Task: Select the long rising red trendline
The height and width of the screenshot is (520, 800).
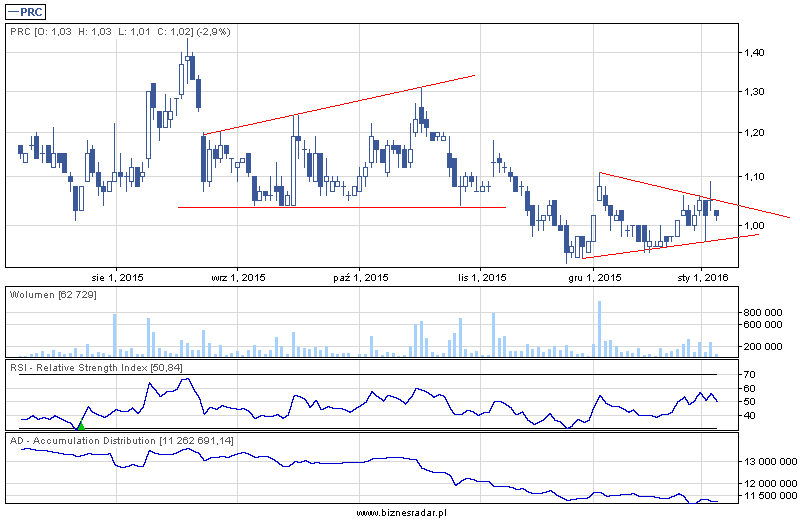Action: coord(340,105)
